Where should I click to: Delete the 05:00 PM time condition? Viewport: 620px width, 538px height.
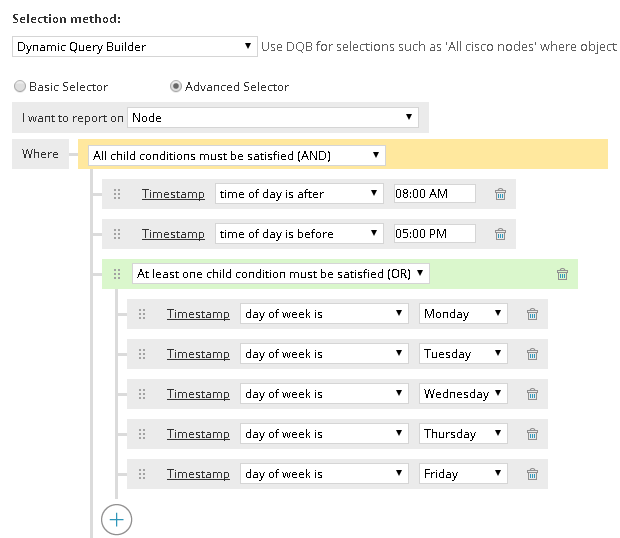(x=500, y=234)
